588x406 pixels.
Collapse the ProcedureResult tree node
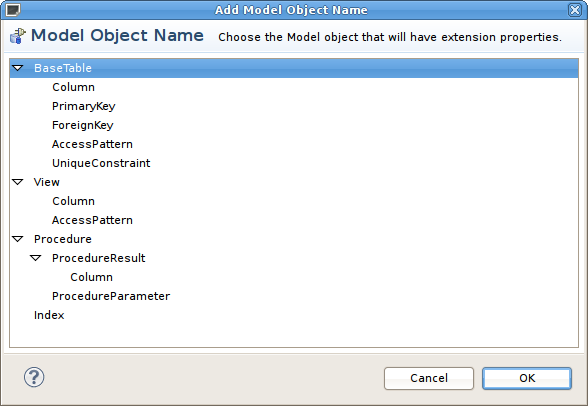36,258
